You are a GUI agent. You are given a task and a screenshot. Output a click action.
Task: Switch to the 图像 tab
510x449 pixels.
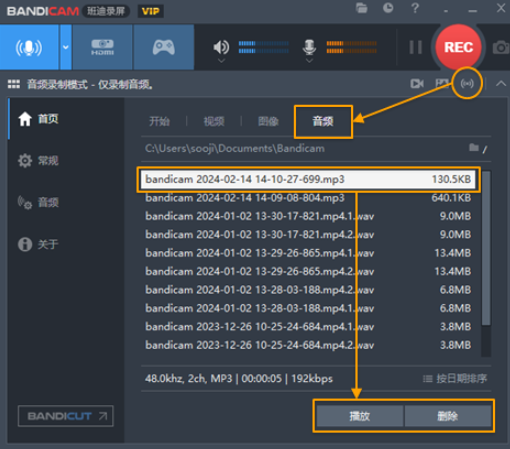tap(268, 121)
